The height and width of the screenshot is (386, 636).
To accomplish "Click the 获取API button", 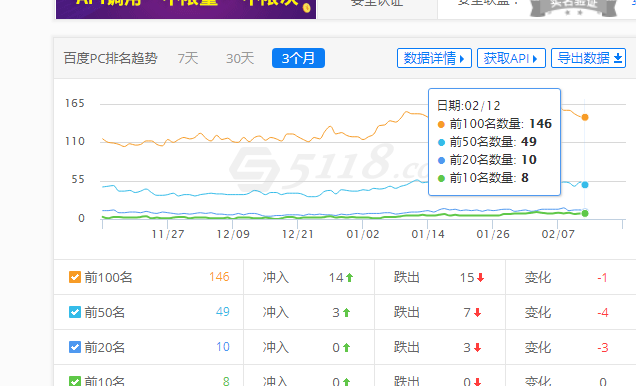I will pyautogui.click(x=511, y=58).
